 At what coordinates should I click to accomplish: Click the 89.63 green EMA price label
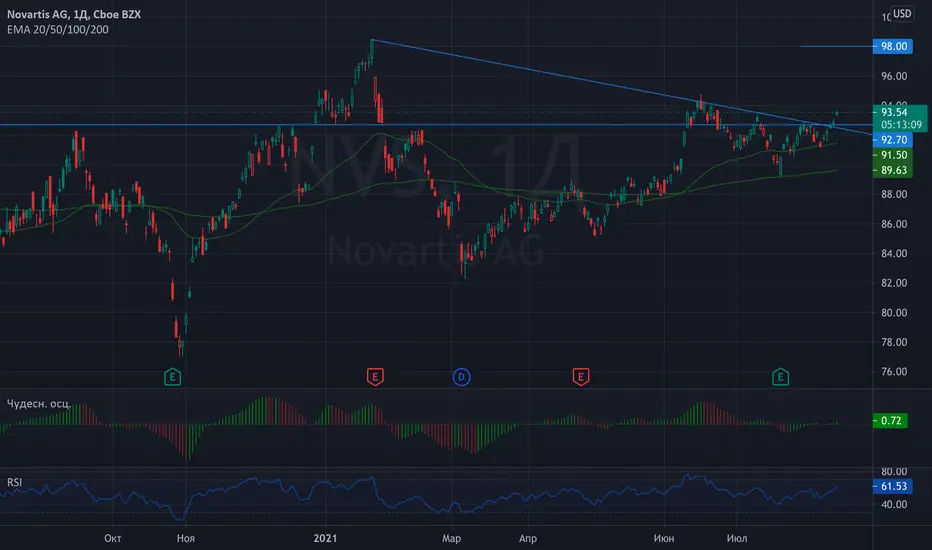pos(893,170)
